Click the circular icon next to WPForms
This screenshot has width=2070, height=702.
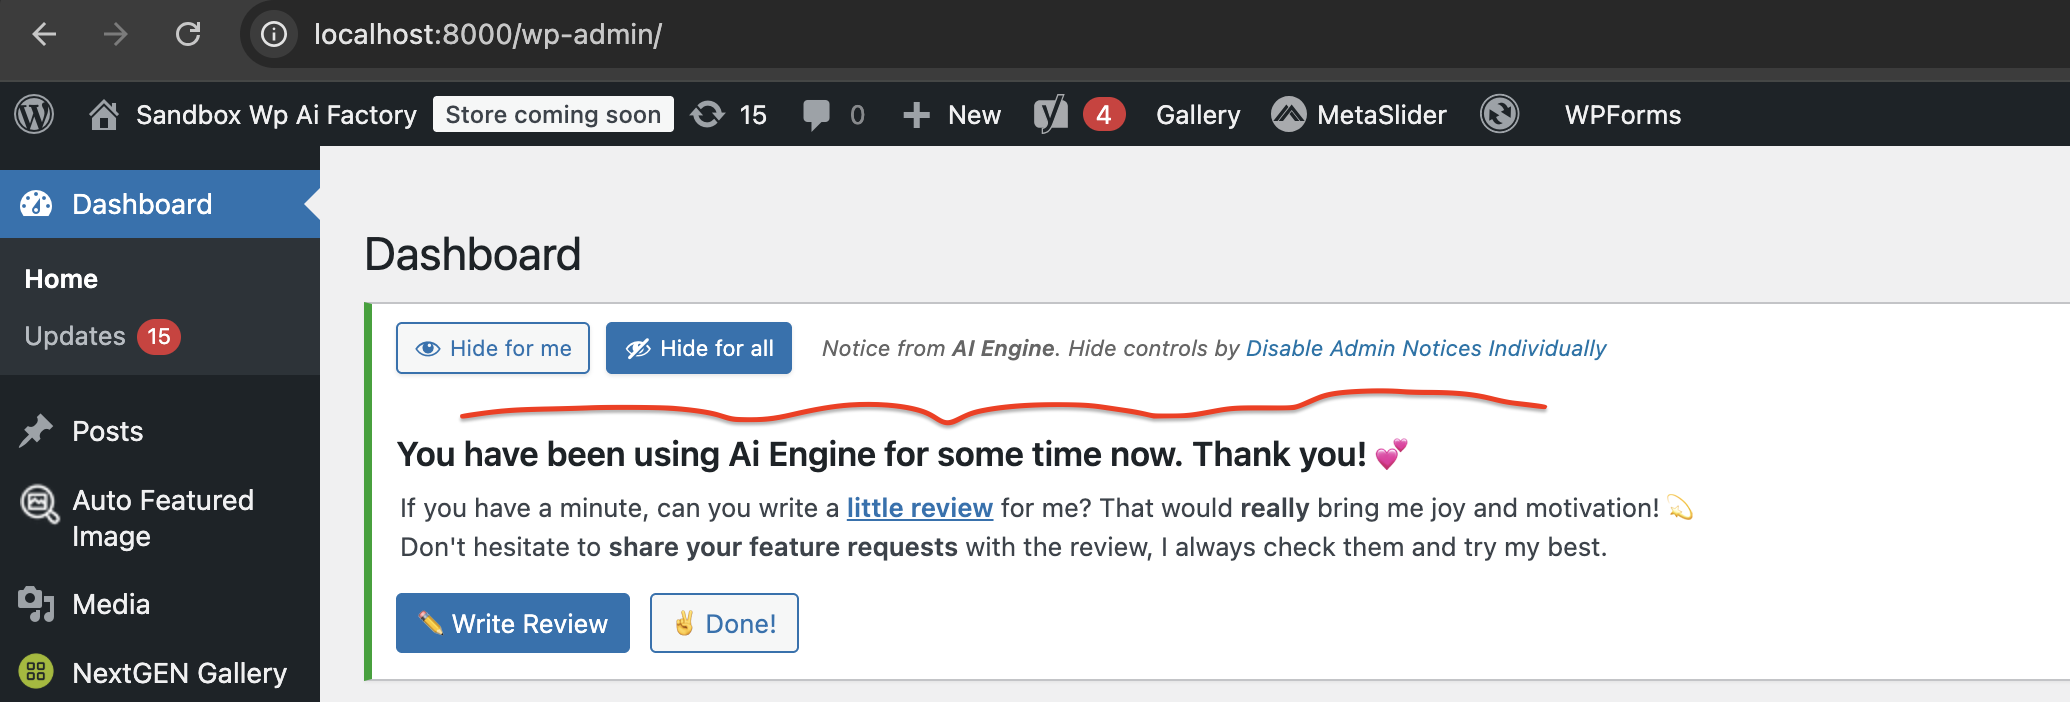tap(1499, 114)
